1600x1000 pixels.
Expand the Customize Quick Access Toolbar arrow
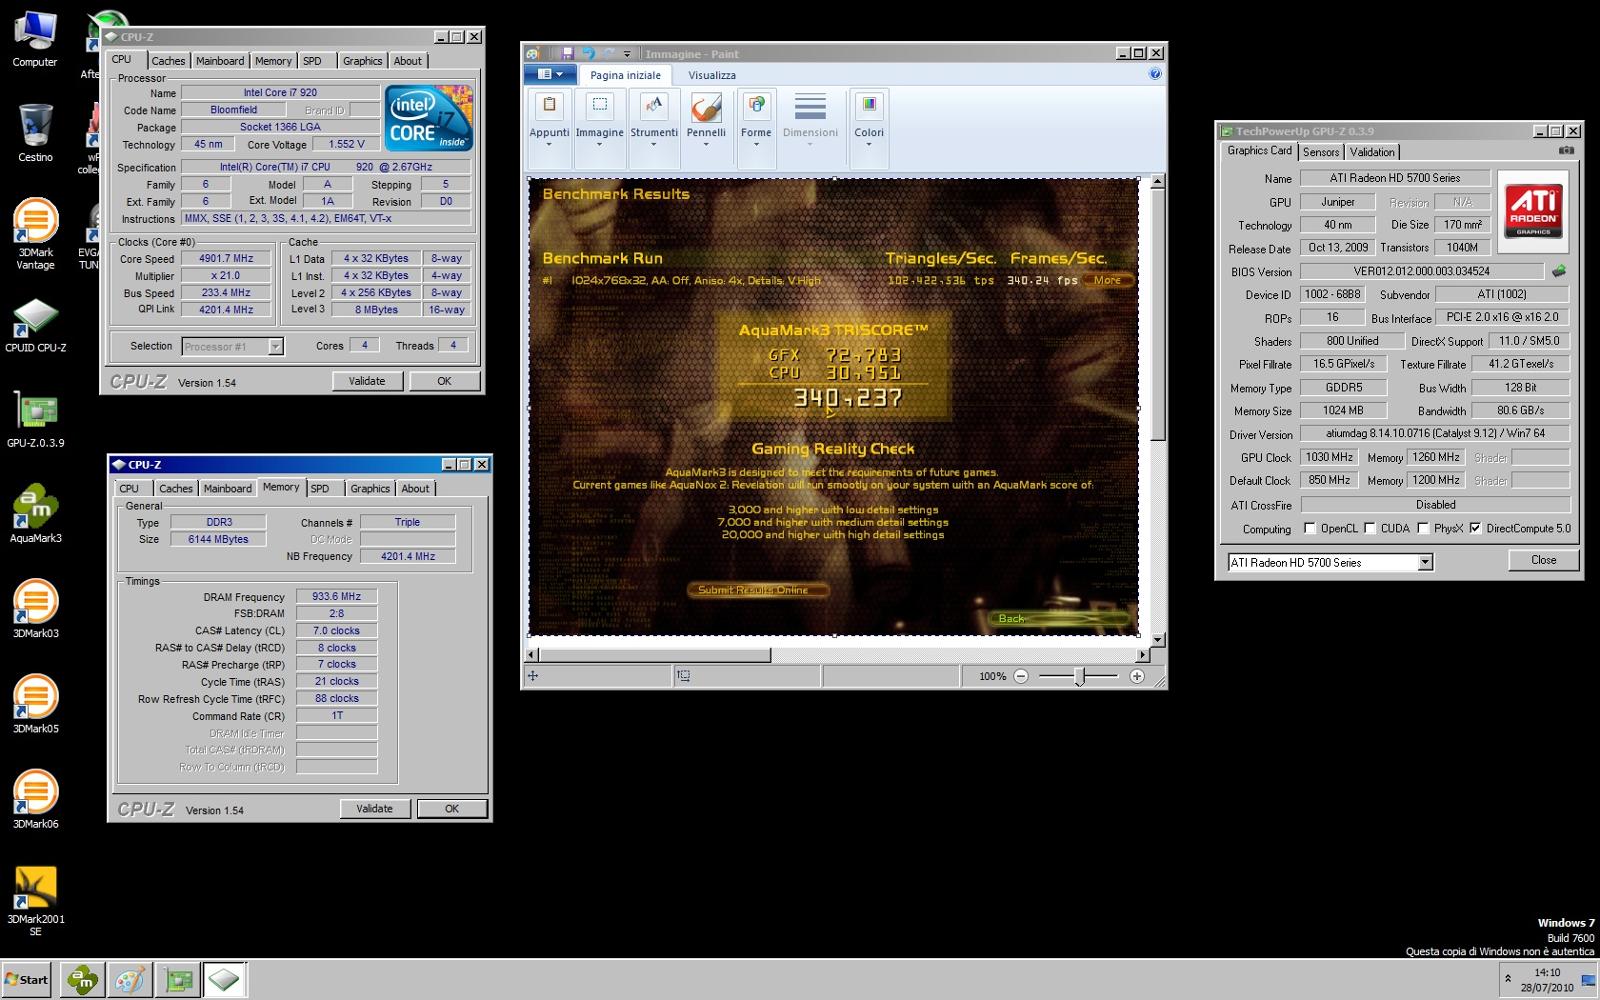(627, 54)
